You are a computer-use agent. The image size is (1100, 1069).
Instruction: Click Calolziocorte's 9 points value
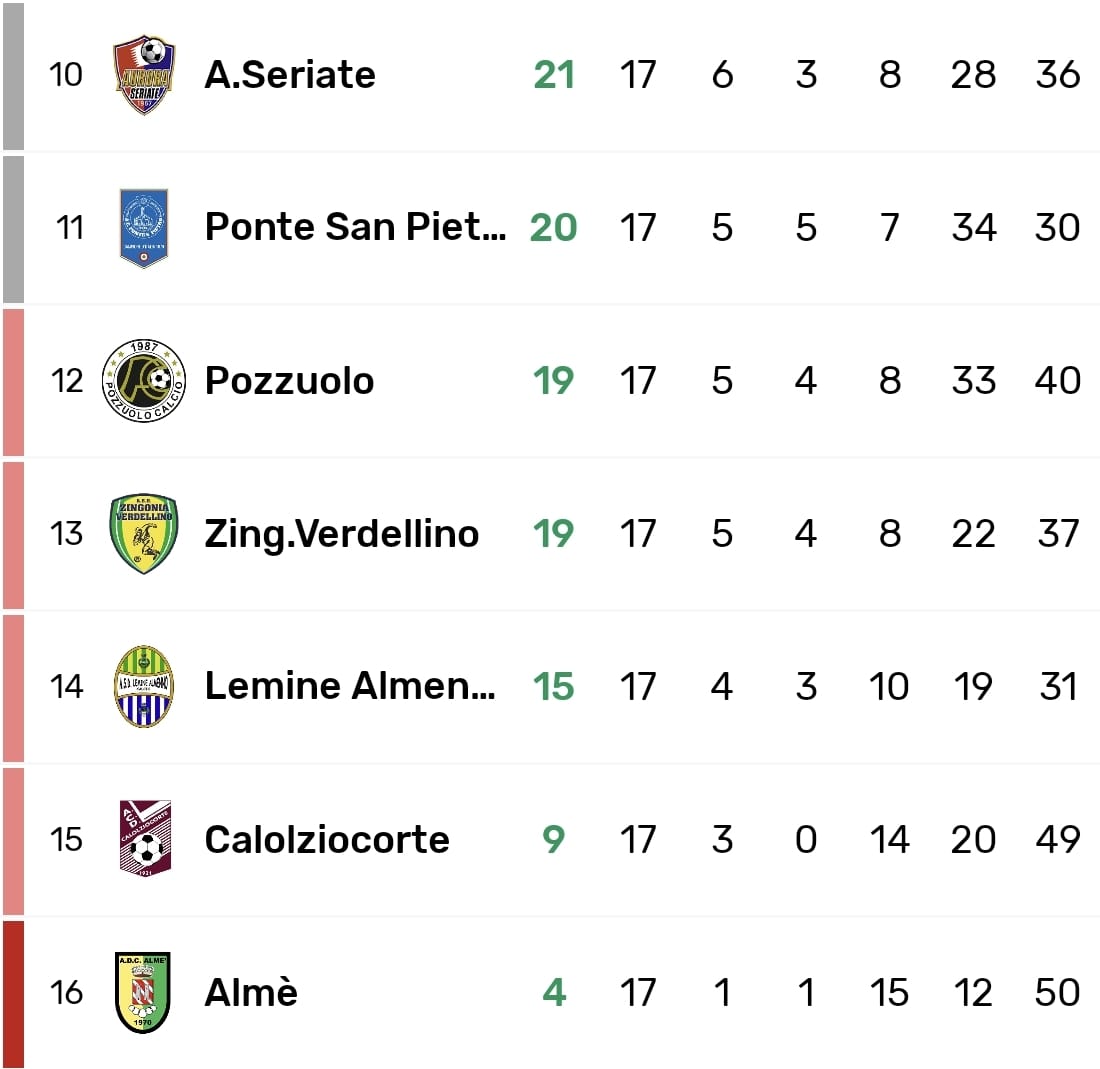click(554, 840)
